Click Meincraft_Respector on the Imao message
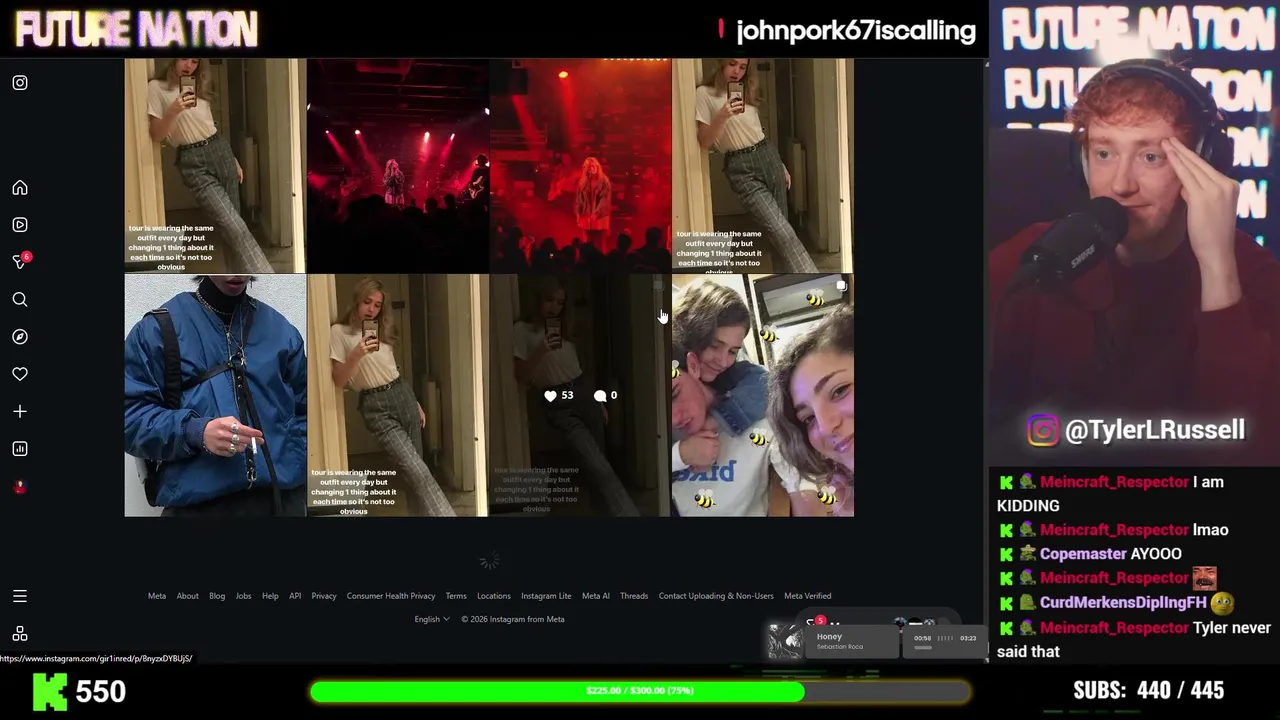 tap(1114, 530)
